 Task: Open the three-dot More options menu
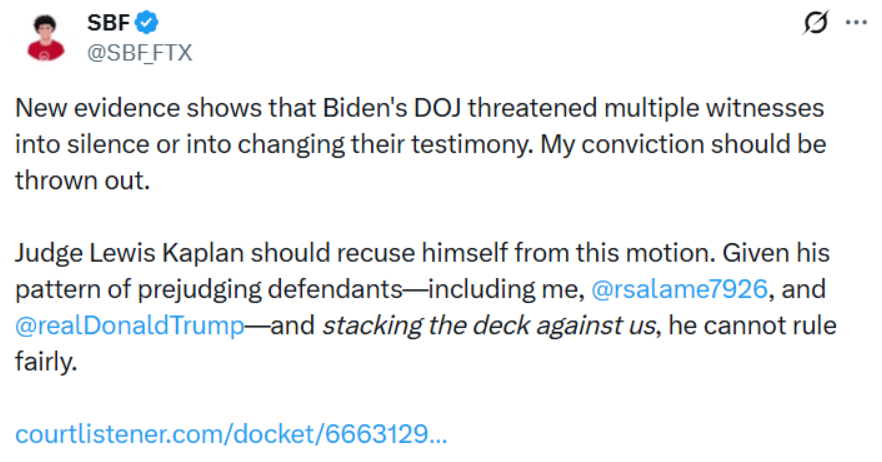pos(856,24)
